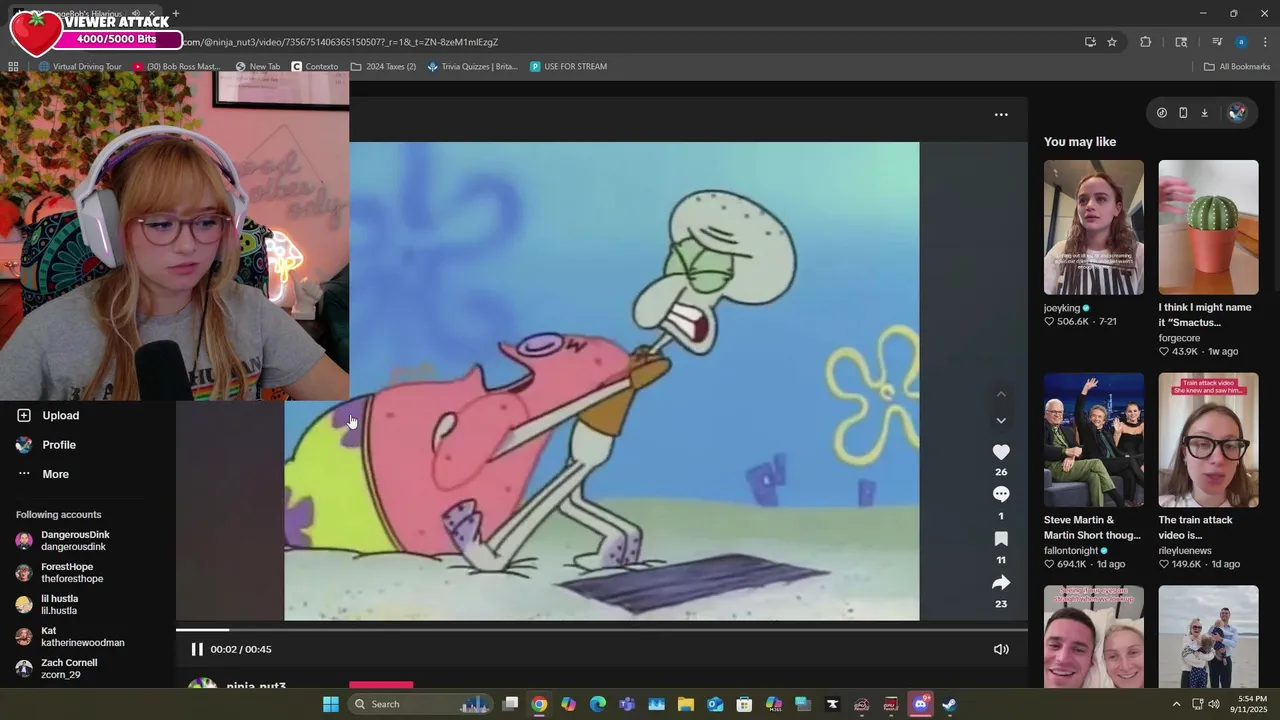This screenshot has height=720, width=1280.
Task: Go to the previous video with up chevron
Action: tap(1001, 394)
